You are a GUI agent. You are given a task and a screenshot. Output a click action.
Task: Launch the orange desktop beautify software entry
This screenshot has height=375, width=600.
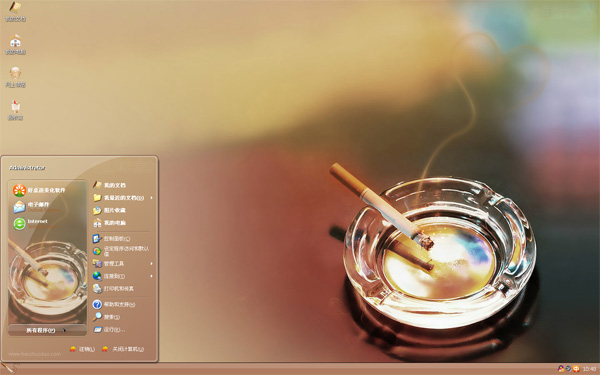coord(39,190)
